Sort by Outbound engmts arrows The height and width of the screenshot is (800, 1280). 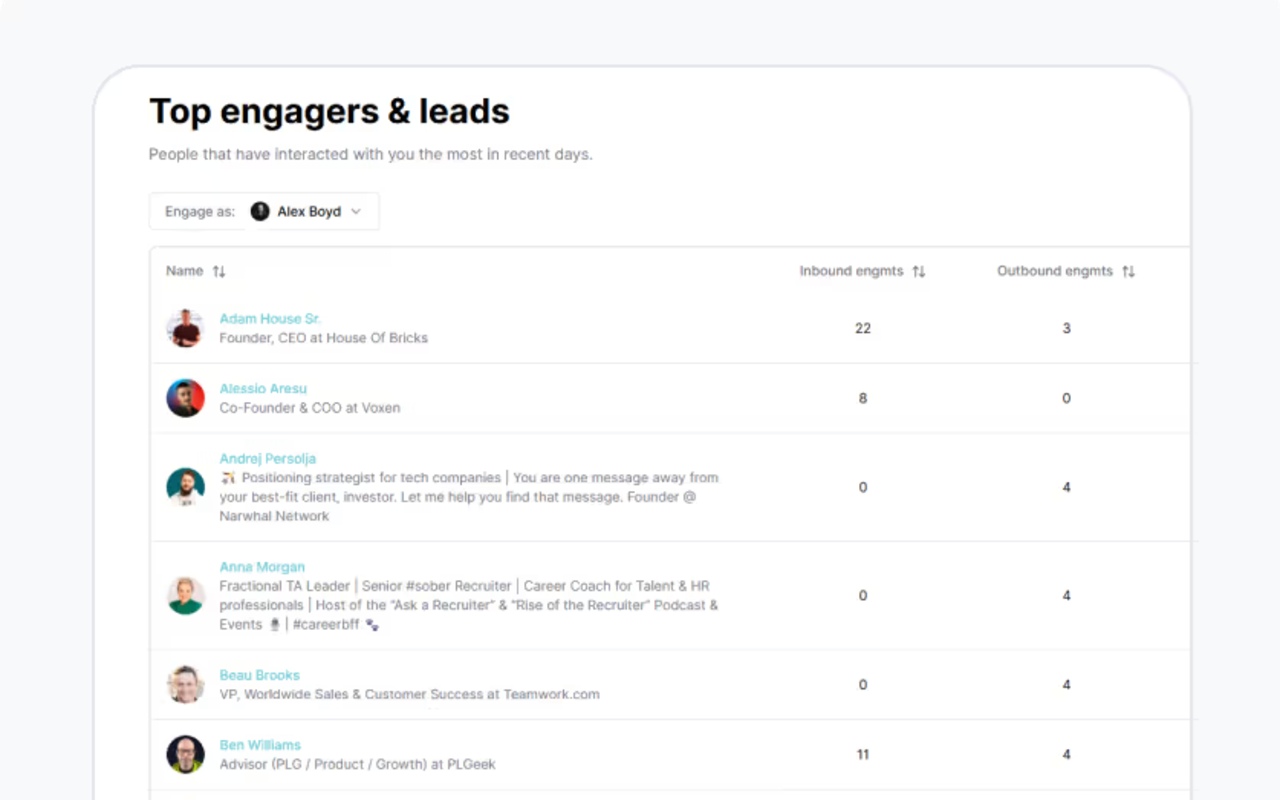(x=1128, y=271)
